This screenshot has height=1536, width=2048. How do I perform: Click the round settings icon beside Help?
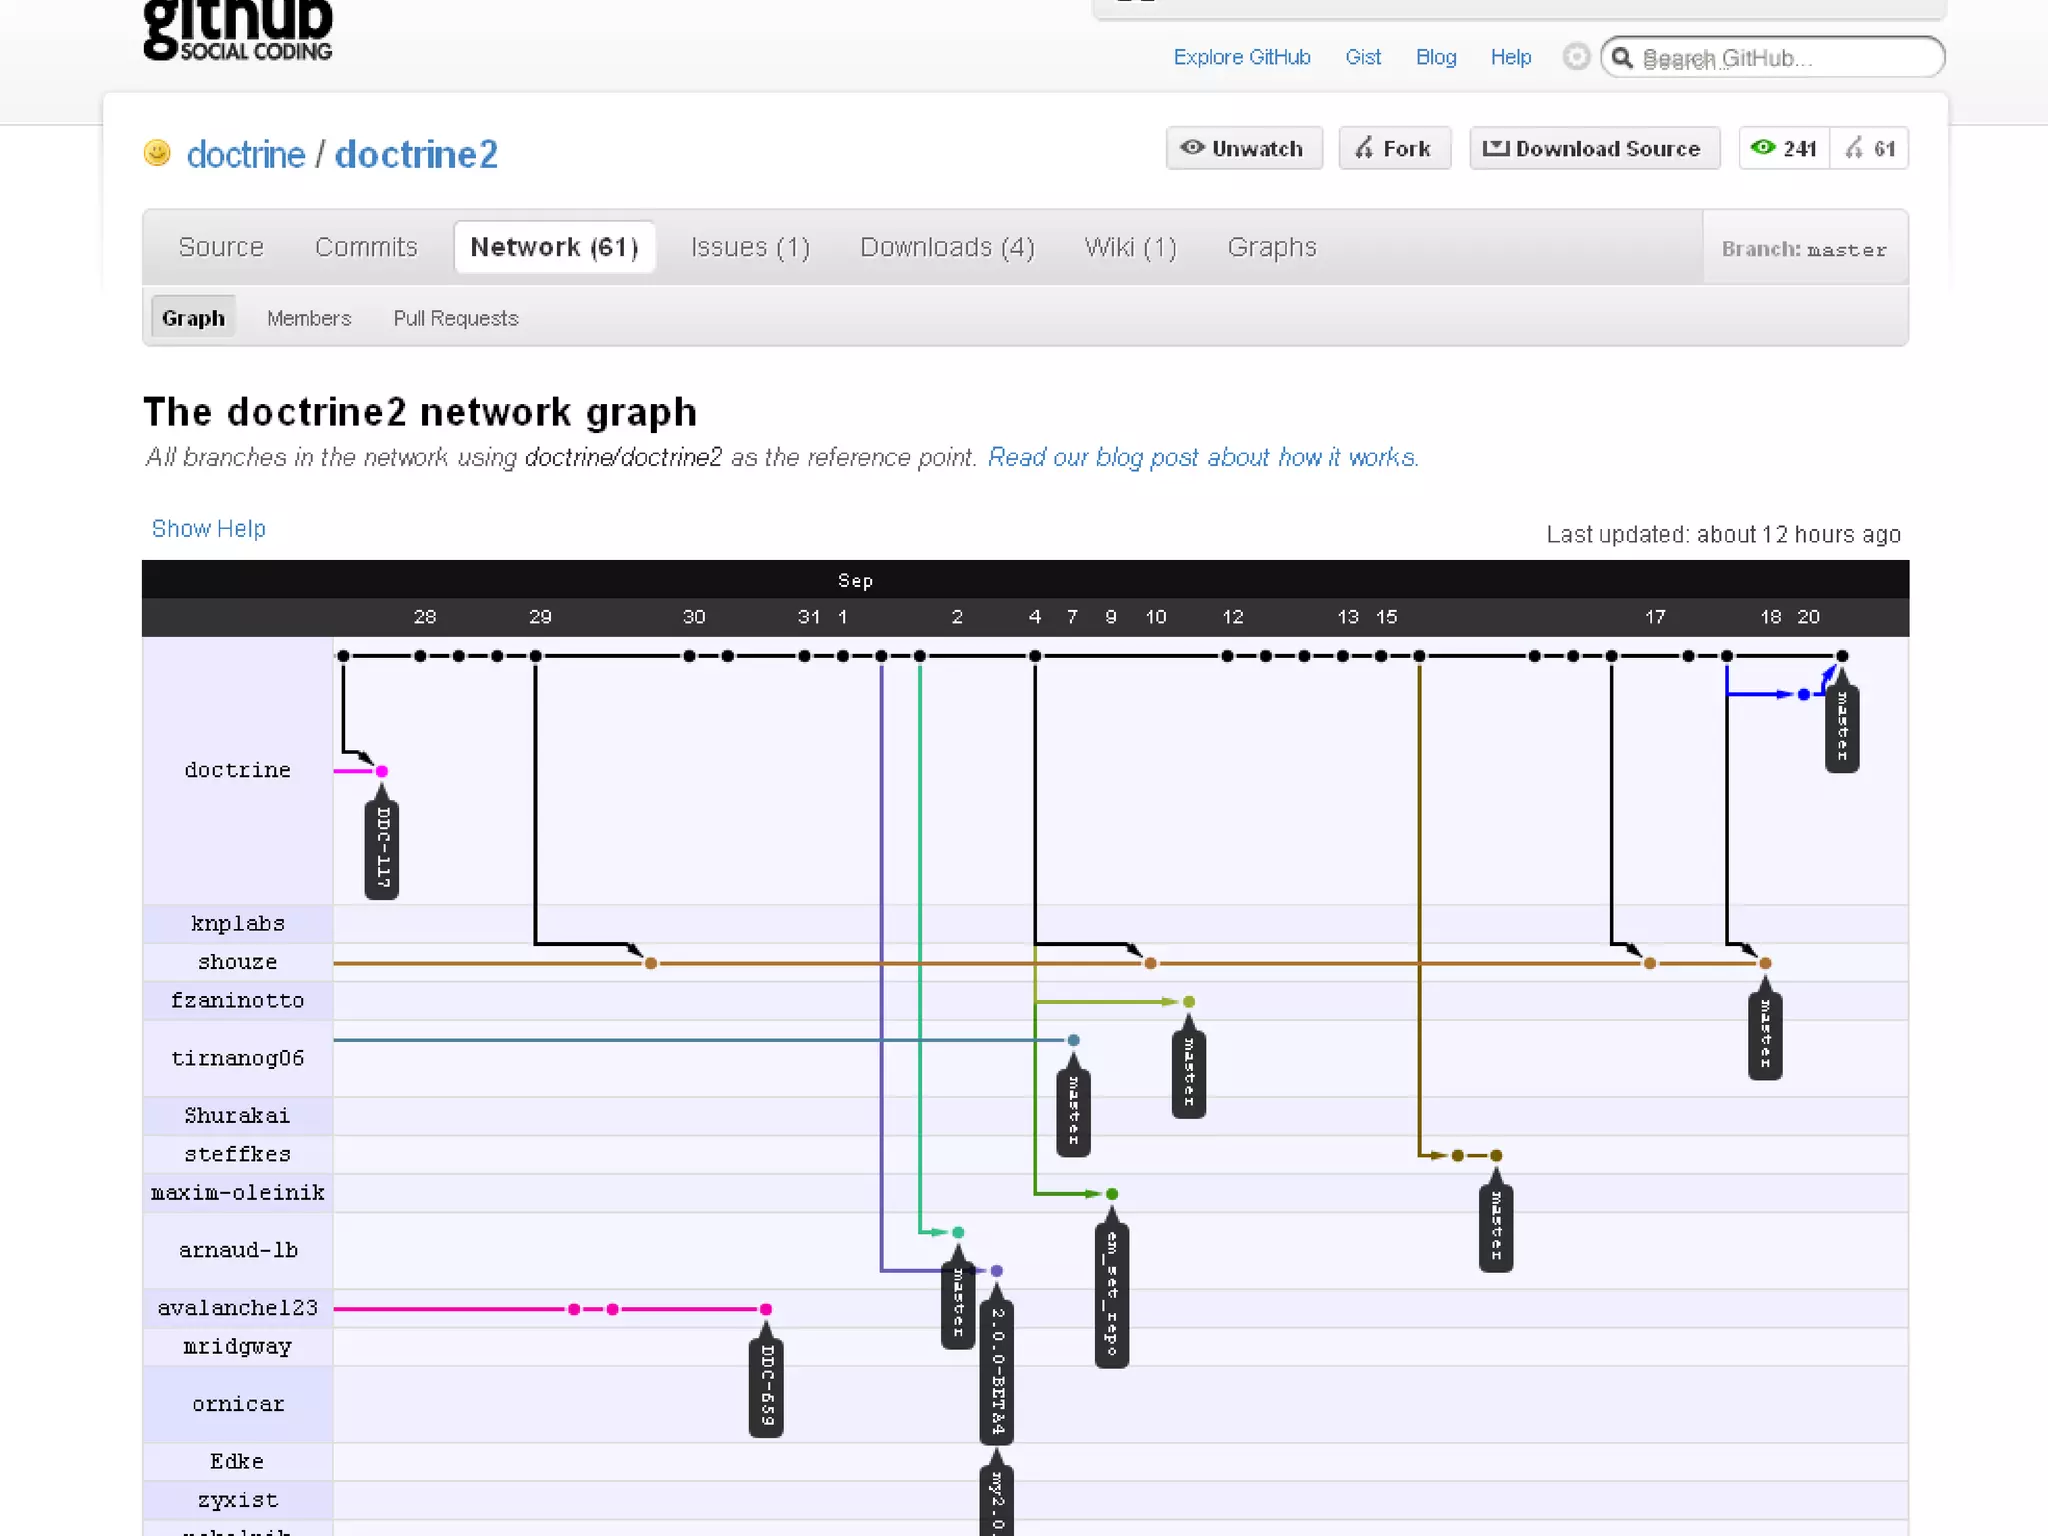coord(1576,57)
